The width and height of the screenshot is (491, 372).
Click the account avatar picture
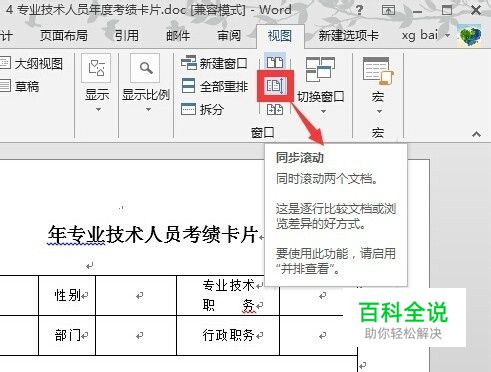pos(470,35)
